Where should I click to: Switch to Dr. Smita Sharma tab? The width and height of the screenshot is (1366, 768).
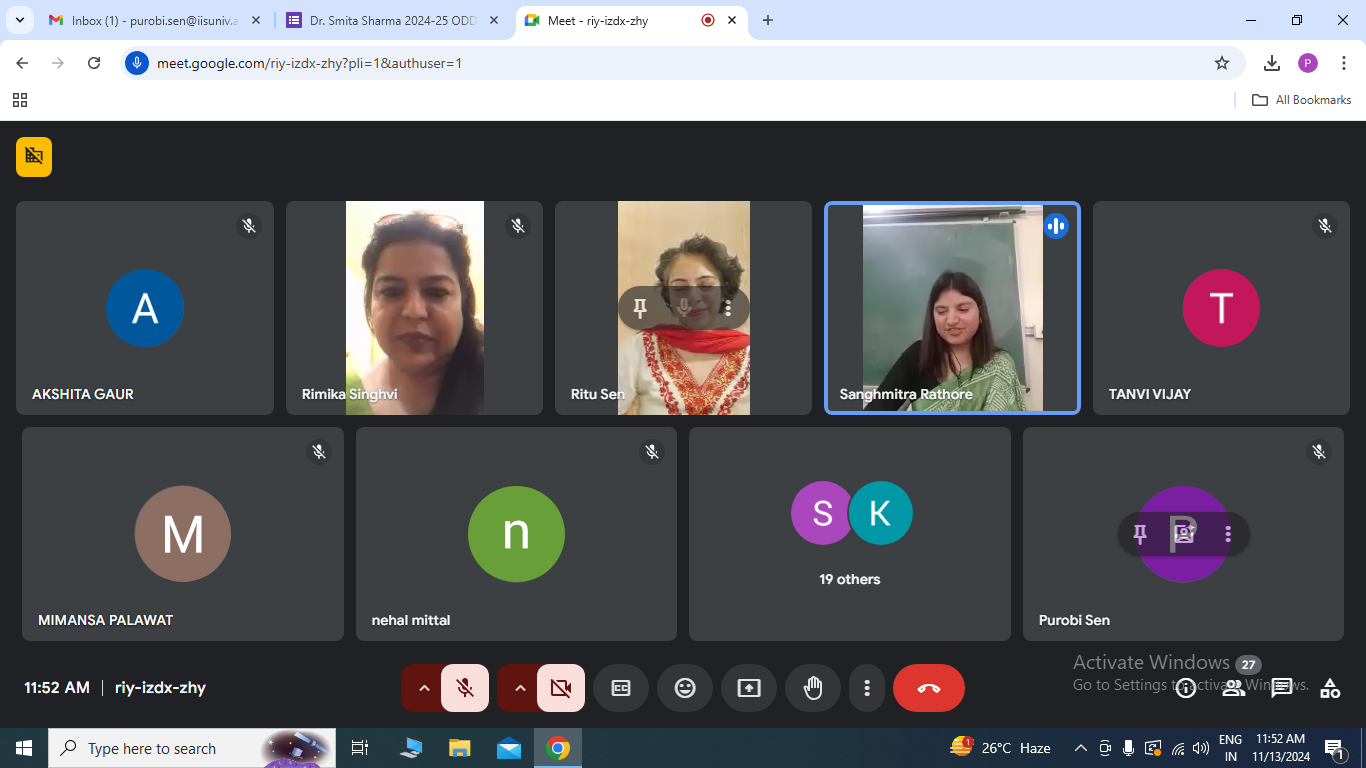[x=392, y=20]
